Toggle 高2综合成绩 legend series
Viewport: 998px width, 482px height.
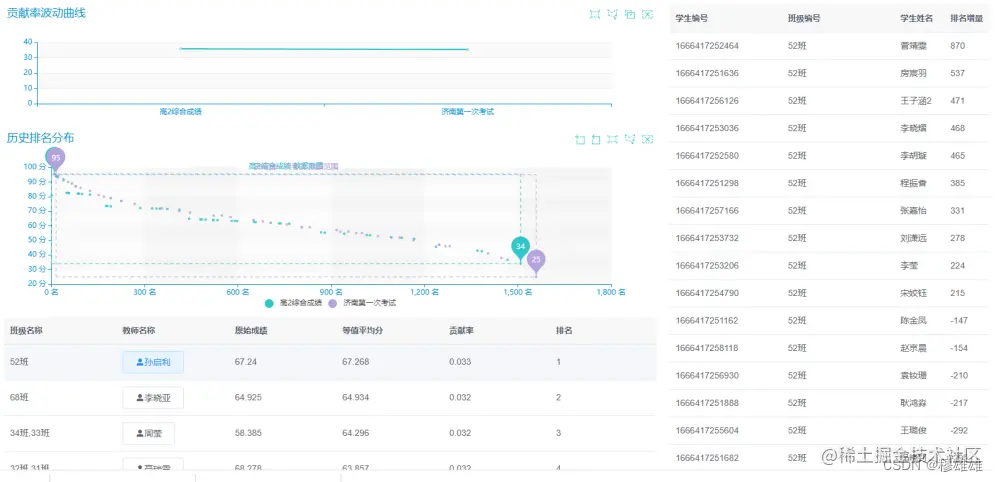click(292, 304)
